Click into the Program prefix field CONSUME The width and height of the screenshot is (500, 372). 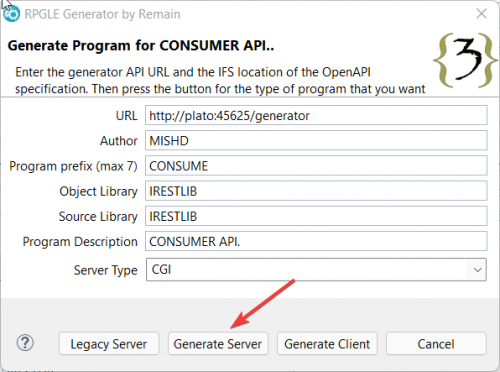316,166
